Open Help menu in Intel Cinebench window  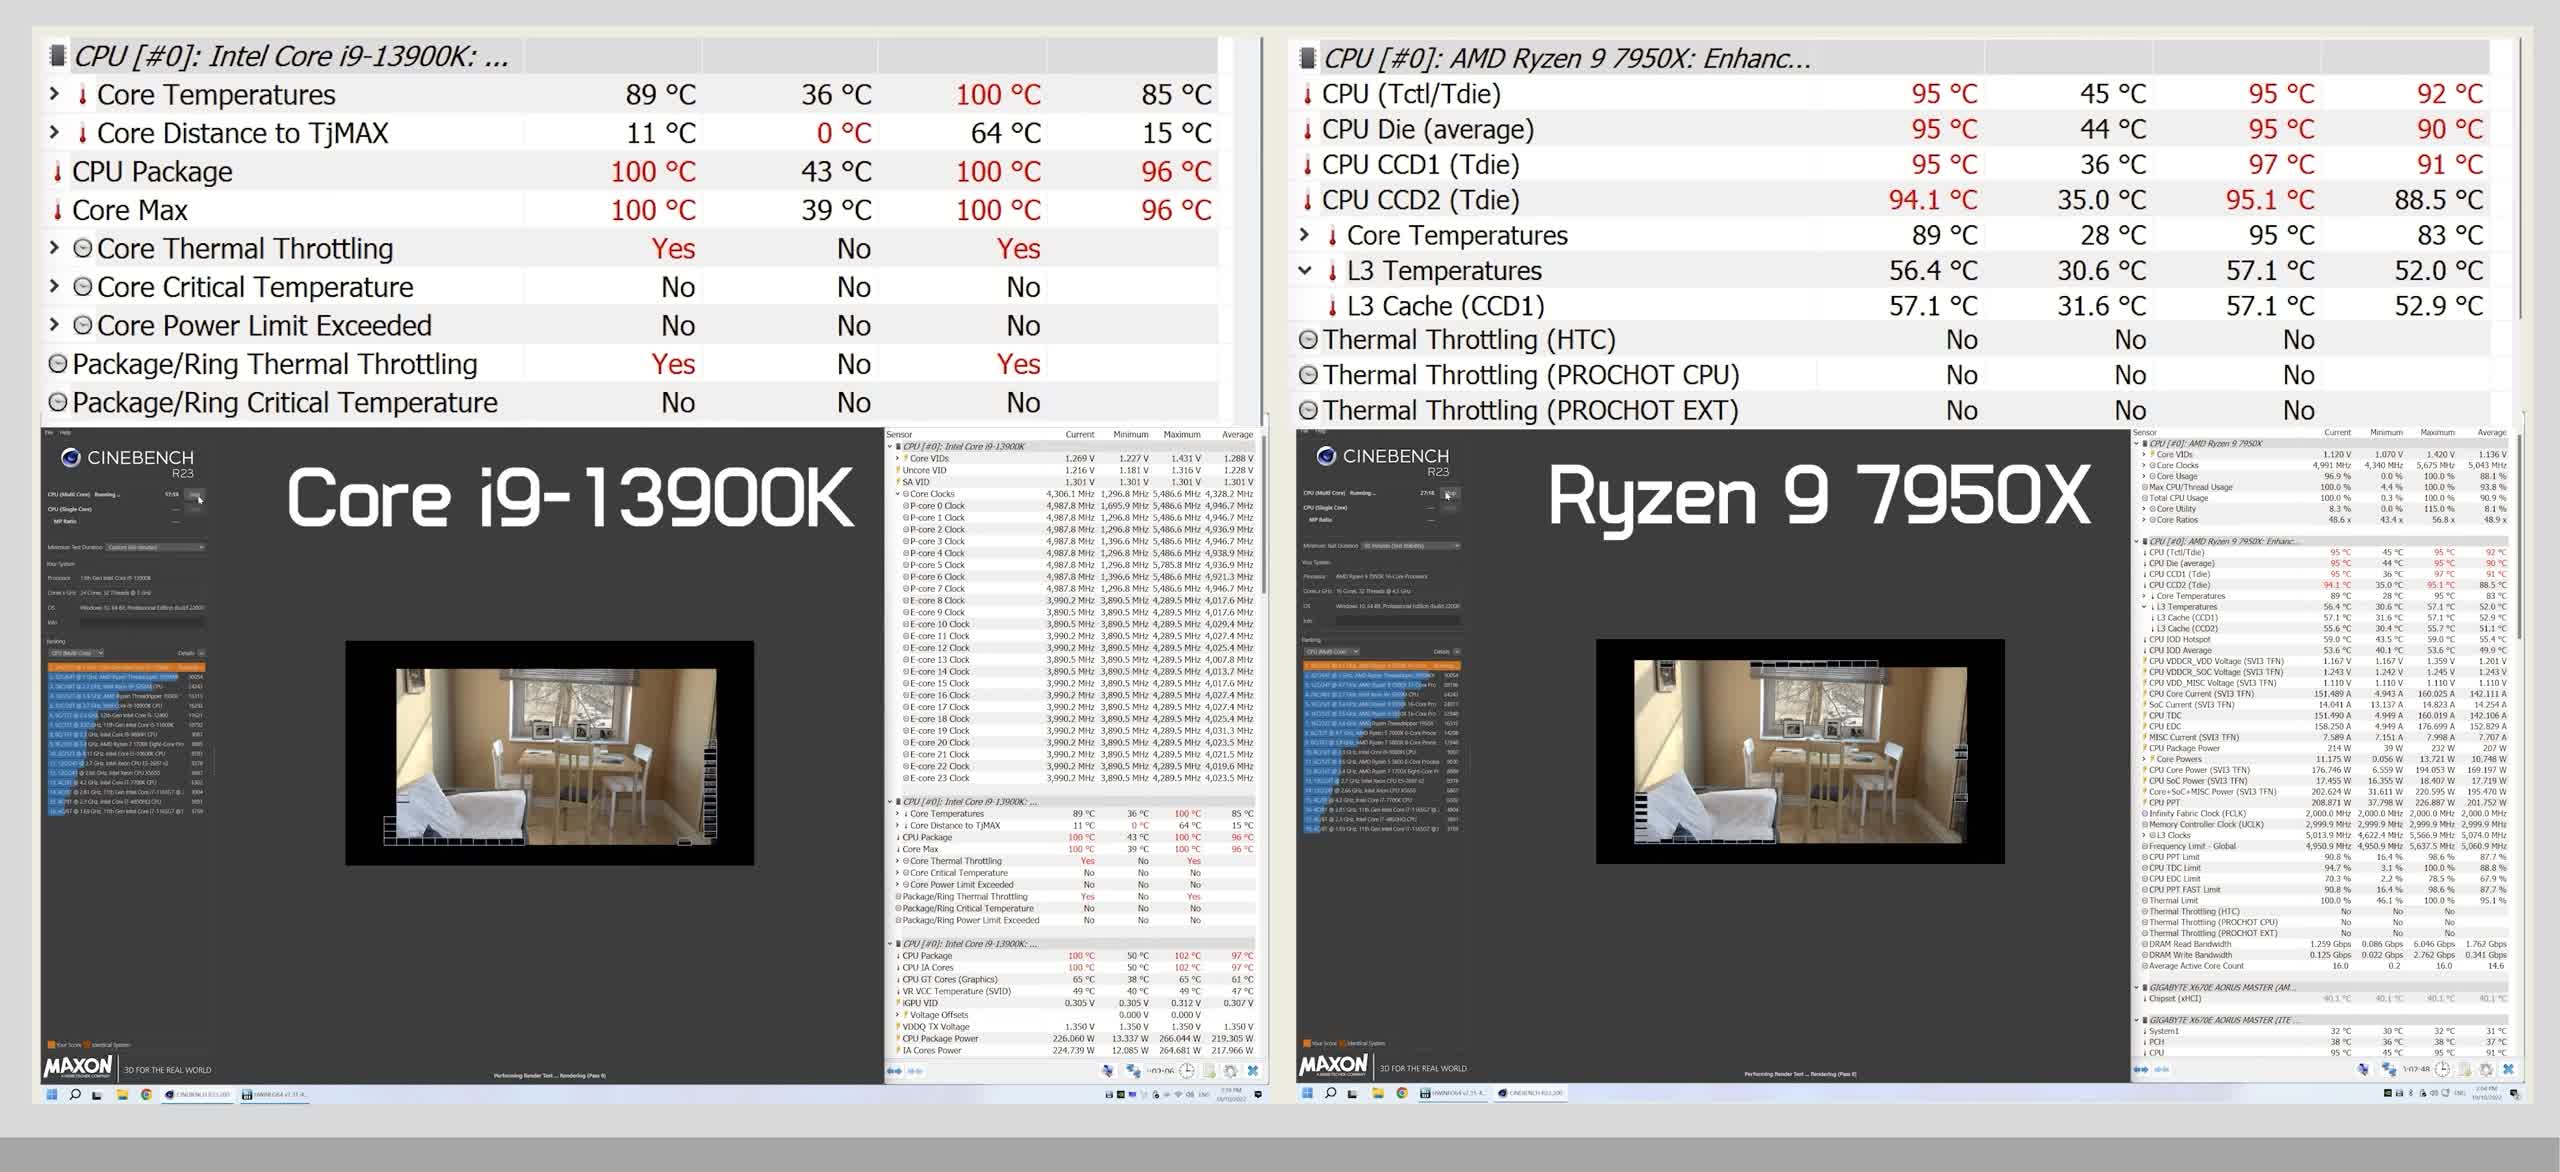65,433
